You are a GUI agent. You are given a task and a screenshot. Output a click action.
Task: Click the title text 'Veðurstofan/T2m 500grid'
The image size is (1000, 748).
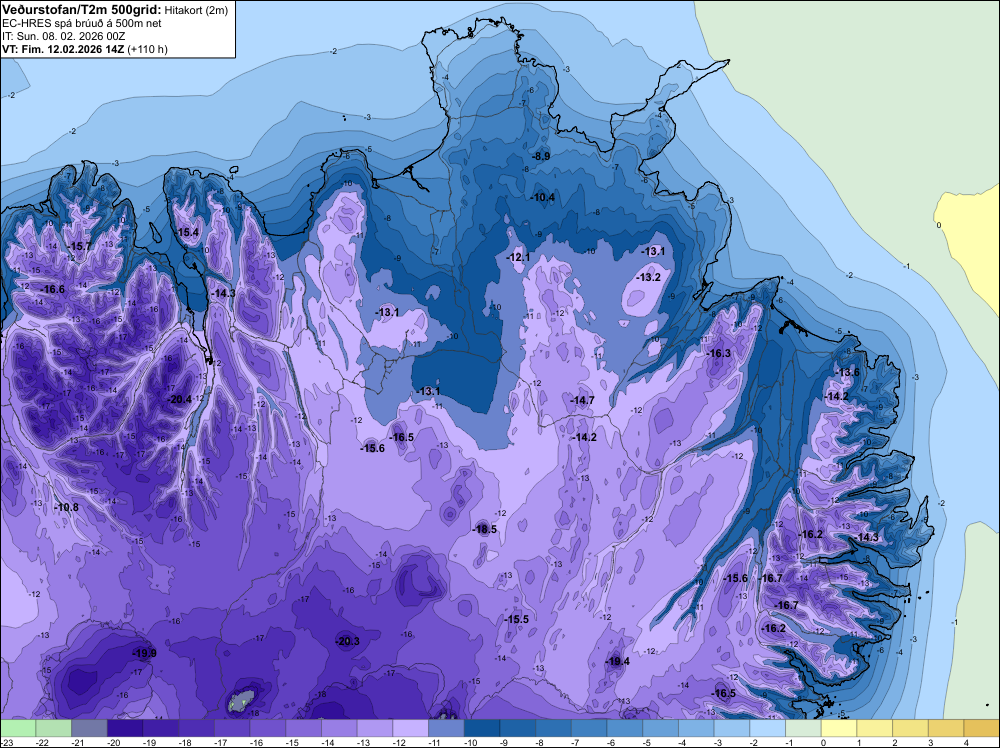coord(82,10)
